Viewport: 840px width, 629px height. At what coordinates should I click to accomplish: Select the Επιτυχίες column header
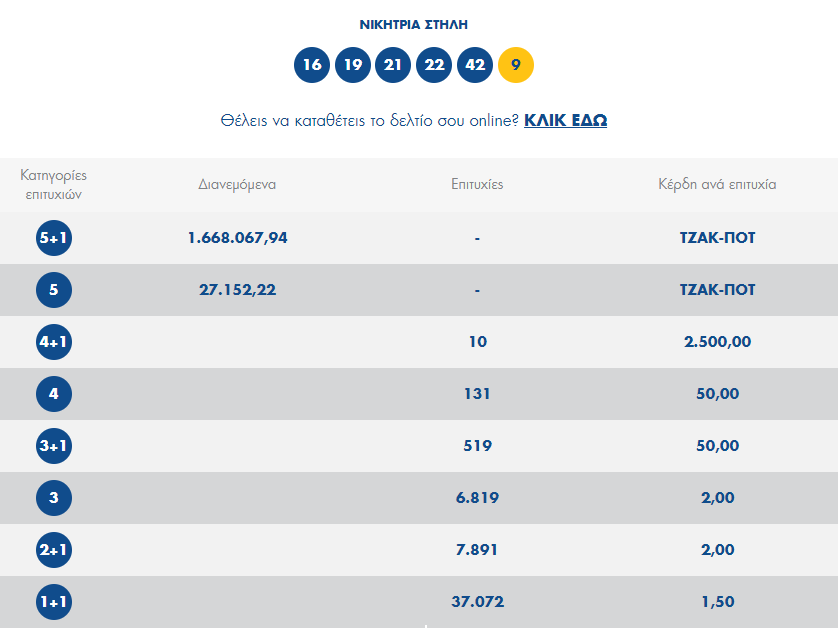tap(477, 185)
